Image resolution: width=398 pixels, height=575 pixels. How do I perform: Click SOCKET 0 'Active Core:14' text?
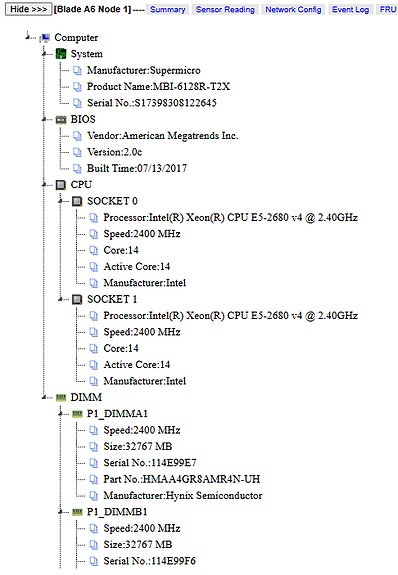click(137, 267)
